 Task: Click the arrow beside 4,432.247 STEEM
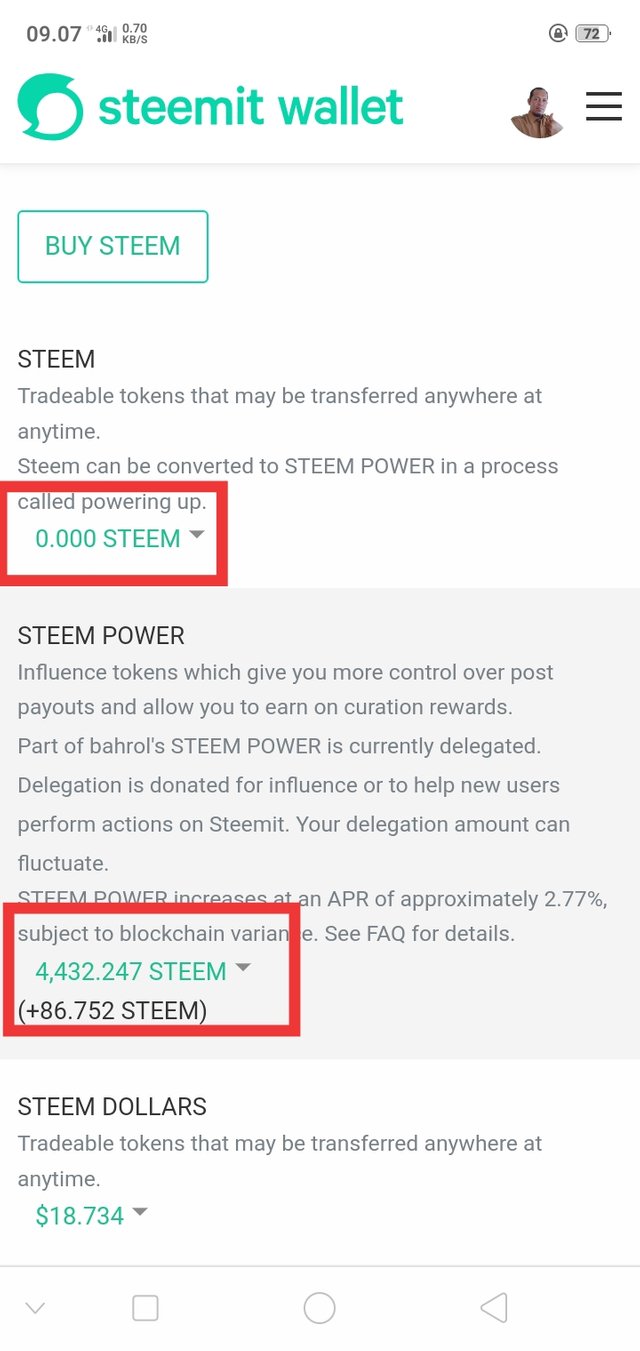242,968
